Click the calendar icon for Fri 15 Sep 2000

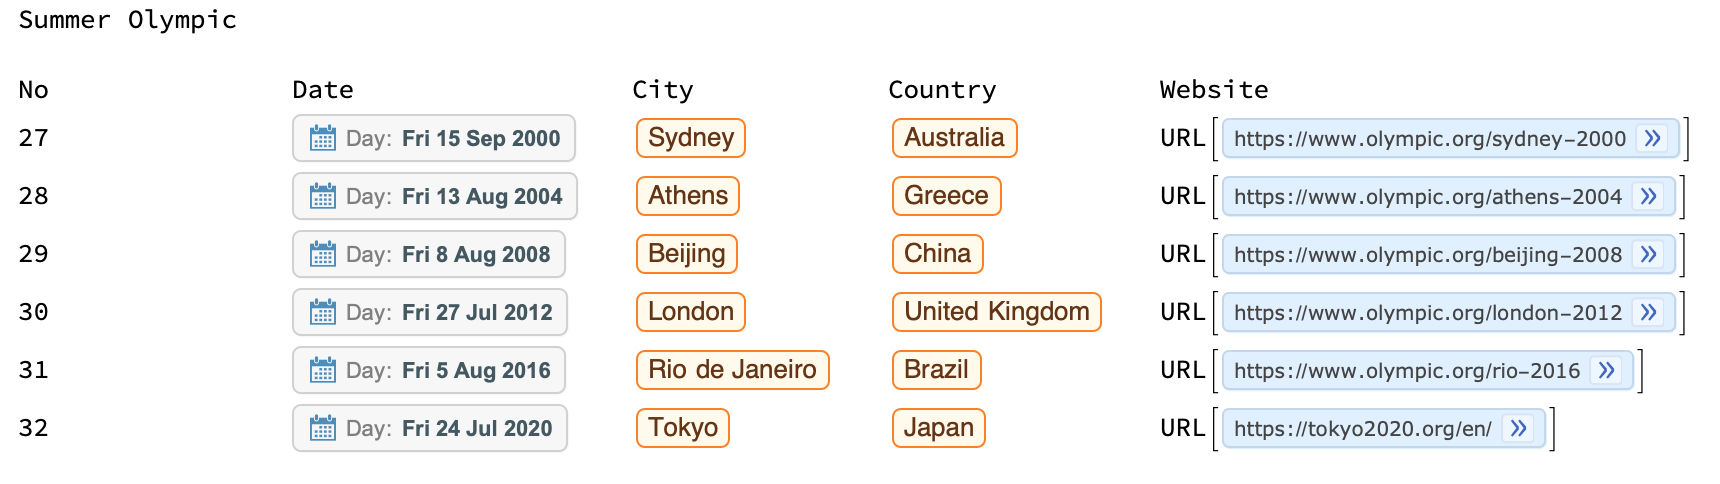click(x=322, y=138)
